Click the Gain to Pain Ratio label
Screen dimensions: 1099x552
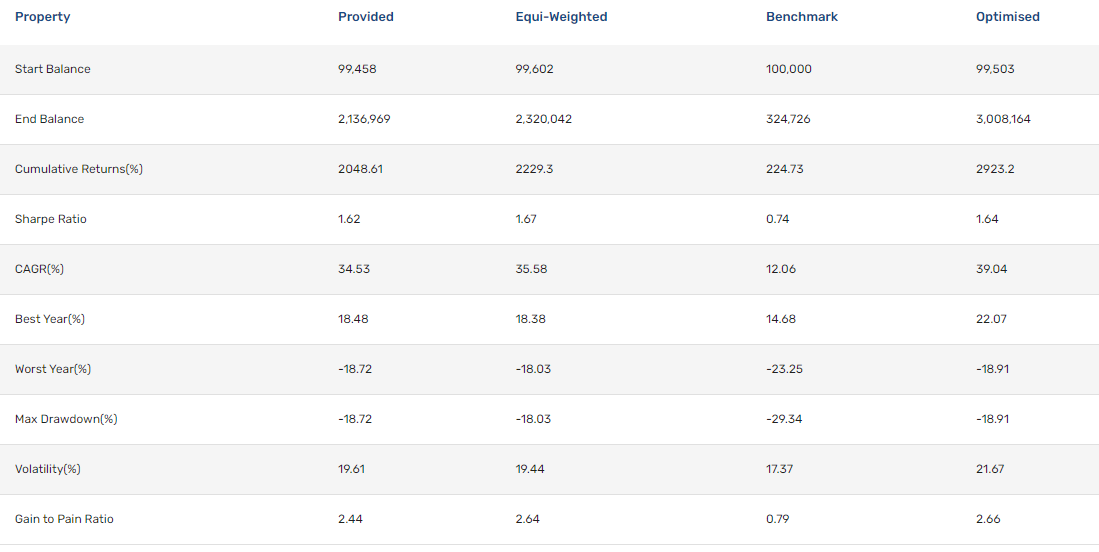[64, 519]
